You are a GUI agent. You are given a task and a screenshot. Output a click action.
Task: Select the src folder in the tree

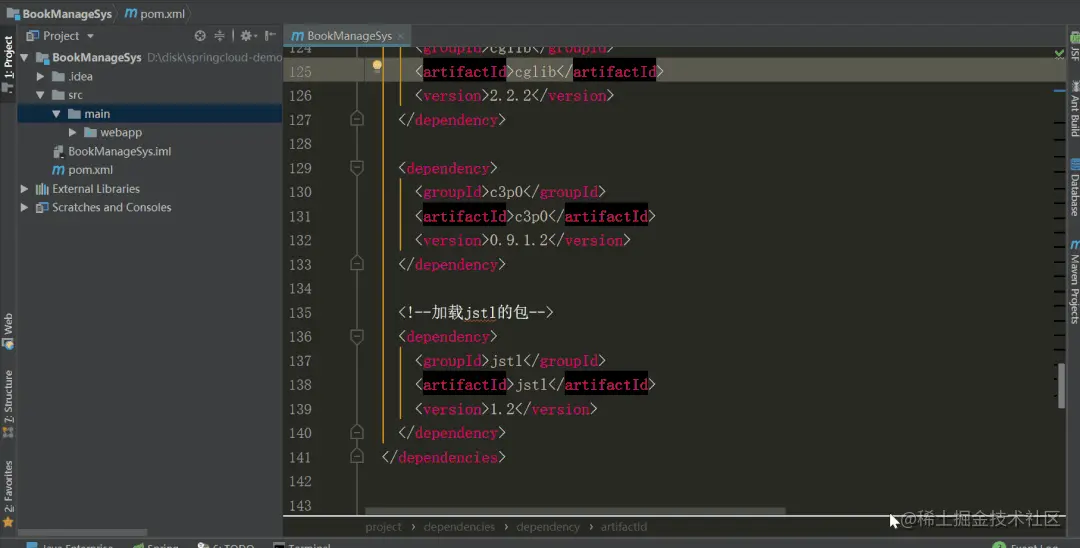[68, 95]
